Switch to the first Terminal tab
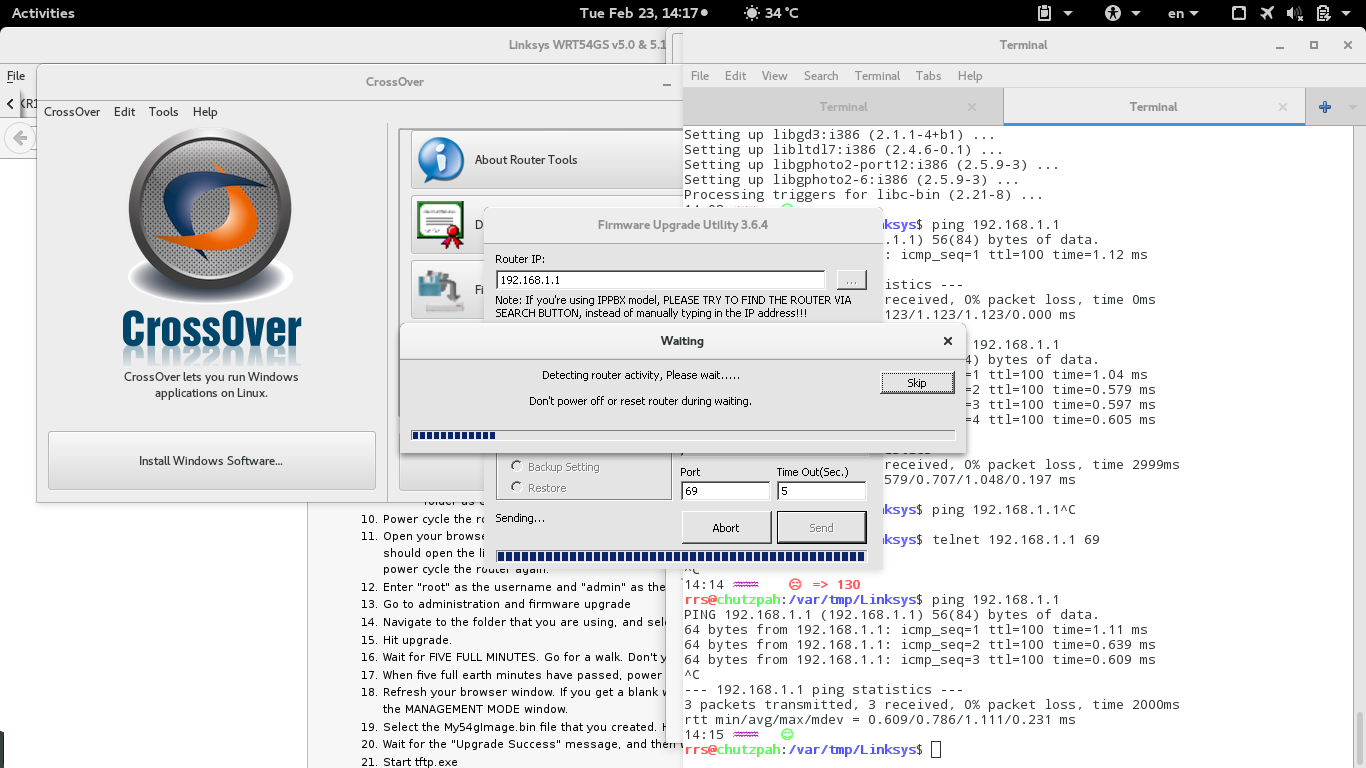The image size is (1366, 768). (x=843, y=107)
